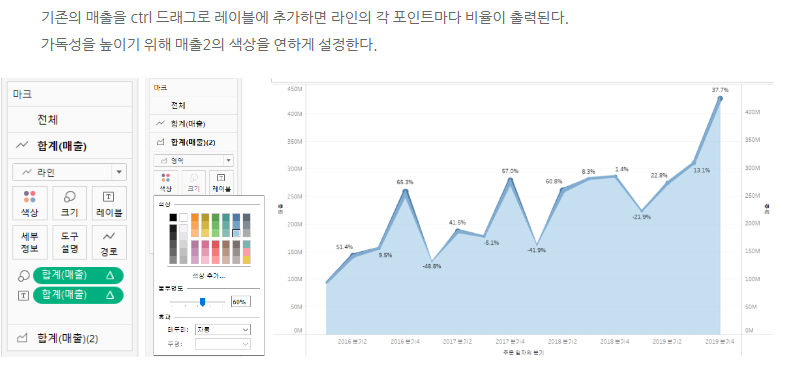Click the label 합계(매출) green pill
Image resolution: width=801 pixels, height=367 pixels.
78,295
